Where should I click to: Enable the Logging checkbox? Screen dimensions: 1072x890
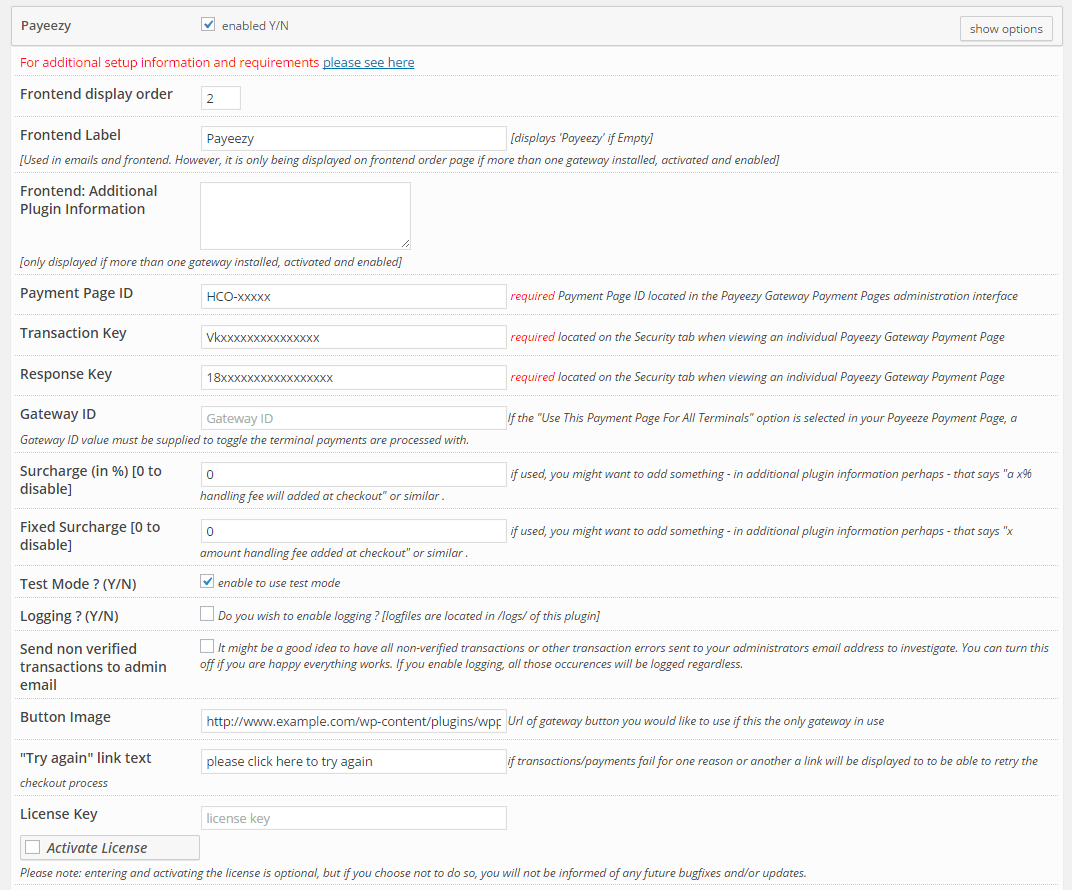tap(207, 614)
